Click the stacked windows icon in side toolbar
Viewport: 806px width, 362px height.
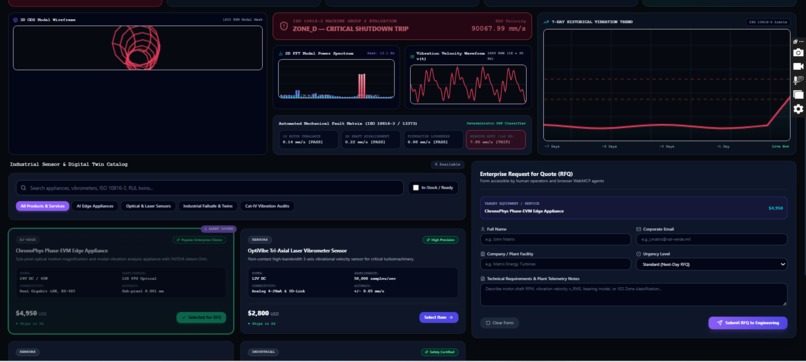tap(798, 95)
